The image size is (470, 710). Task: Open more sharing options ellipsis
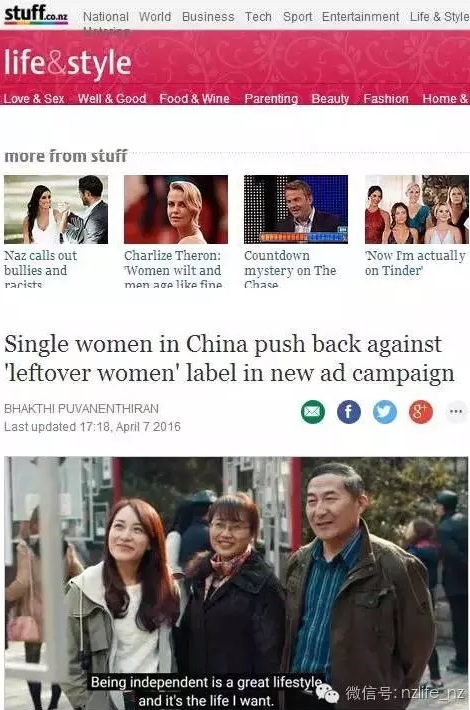coord(456,412)
